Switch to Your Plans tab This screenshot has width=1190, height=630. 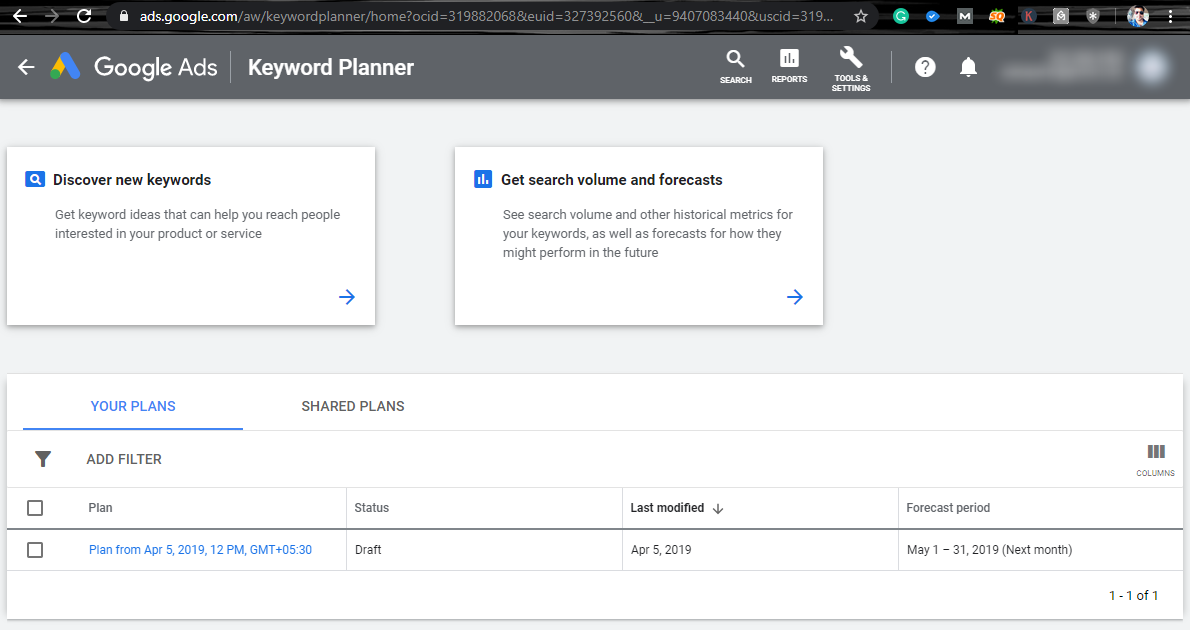point(133,406)
